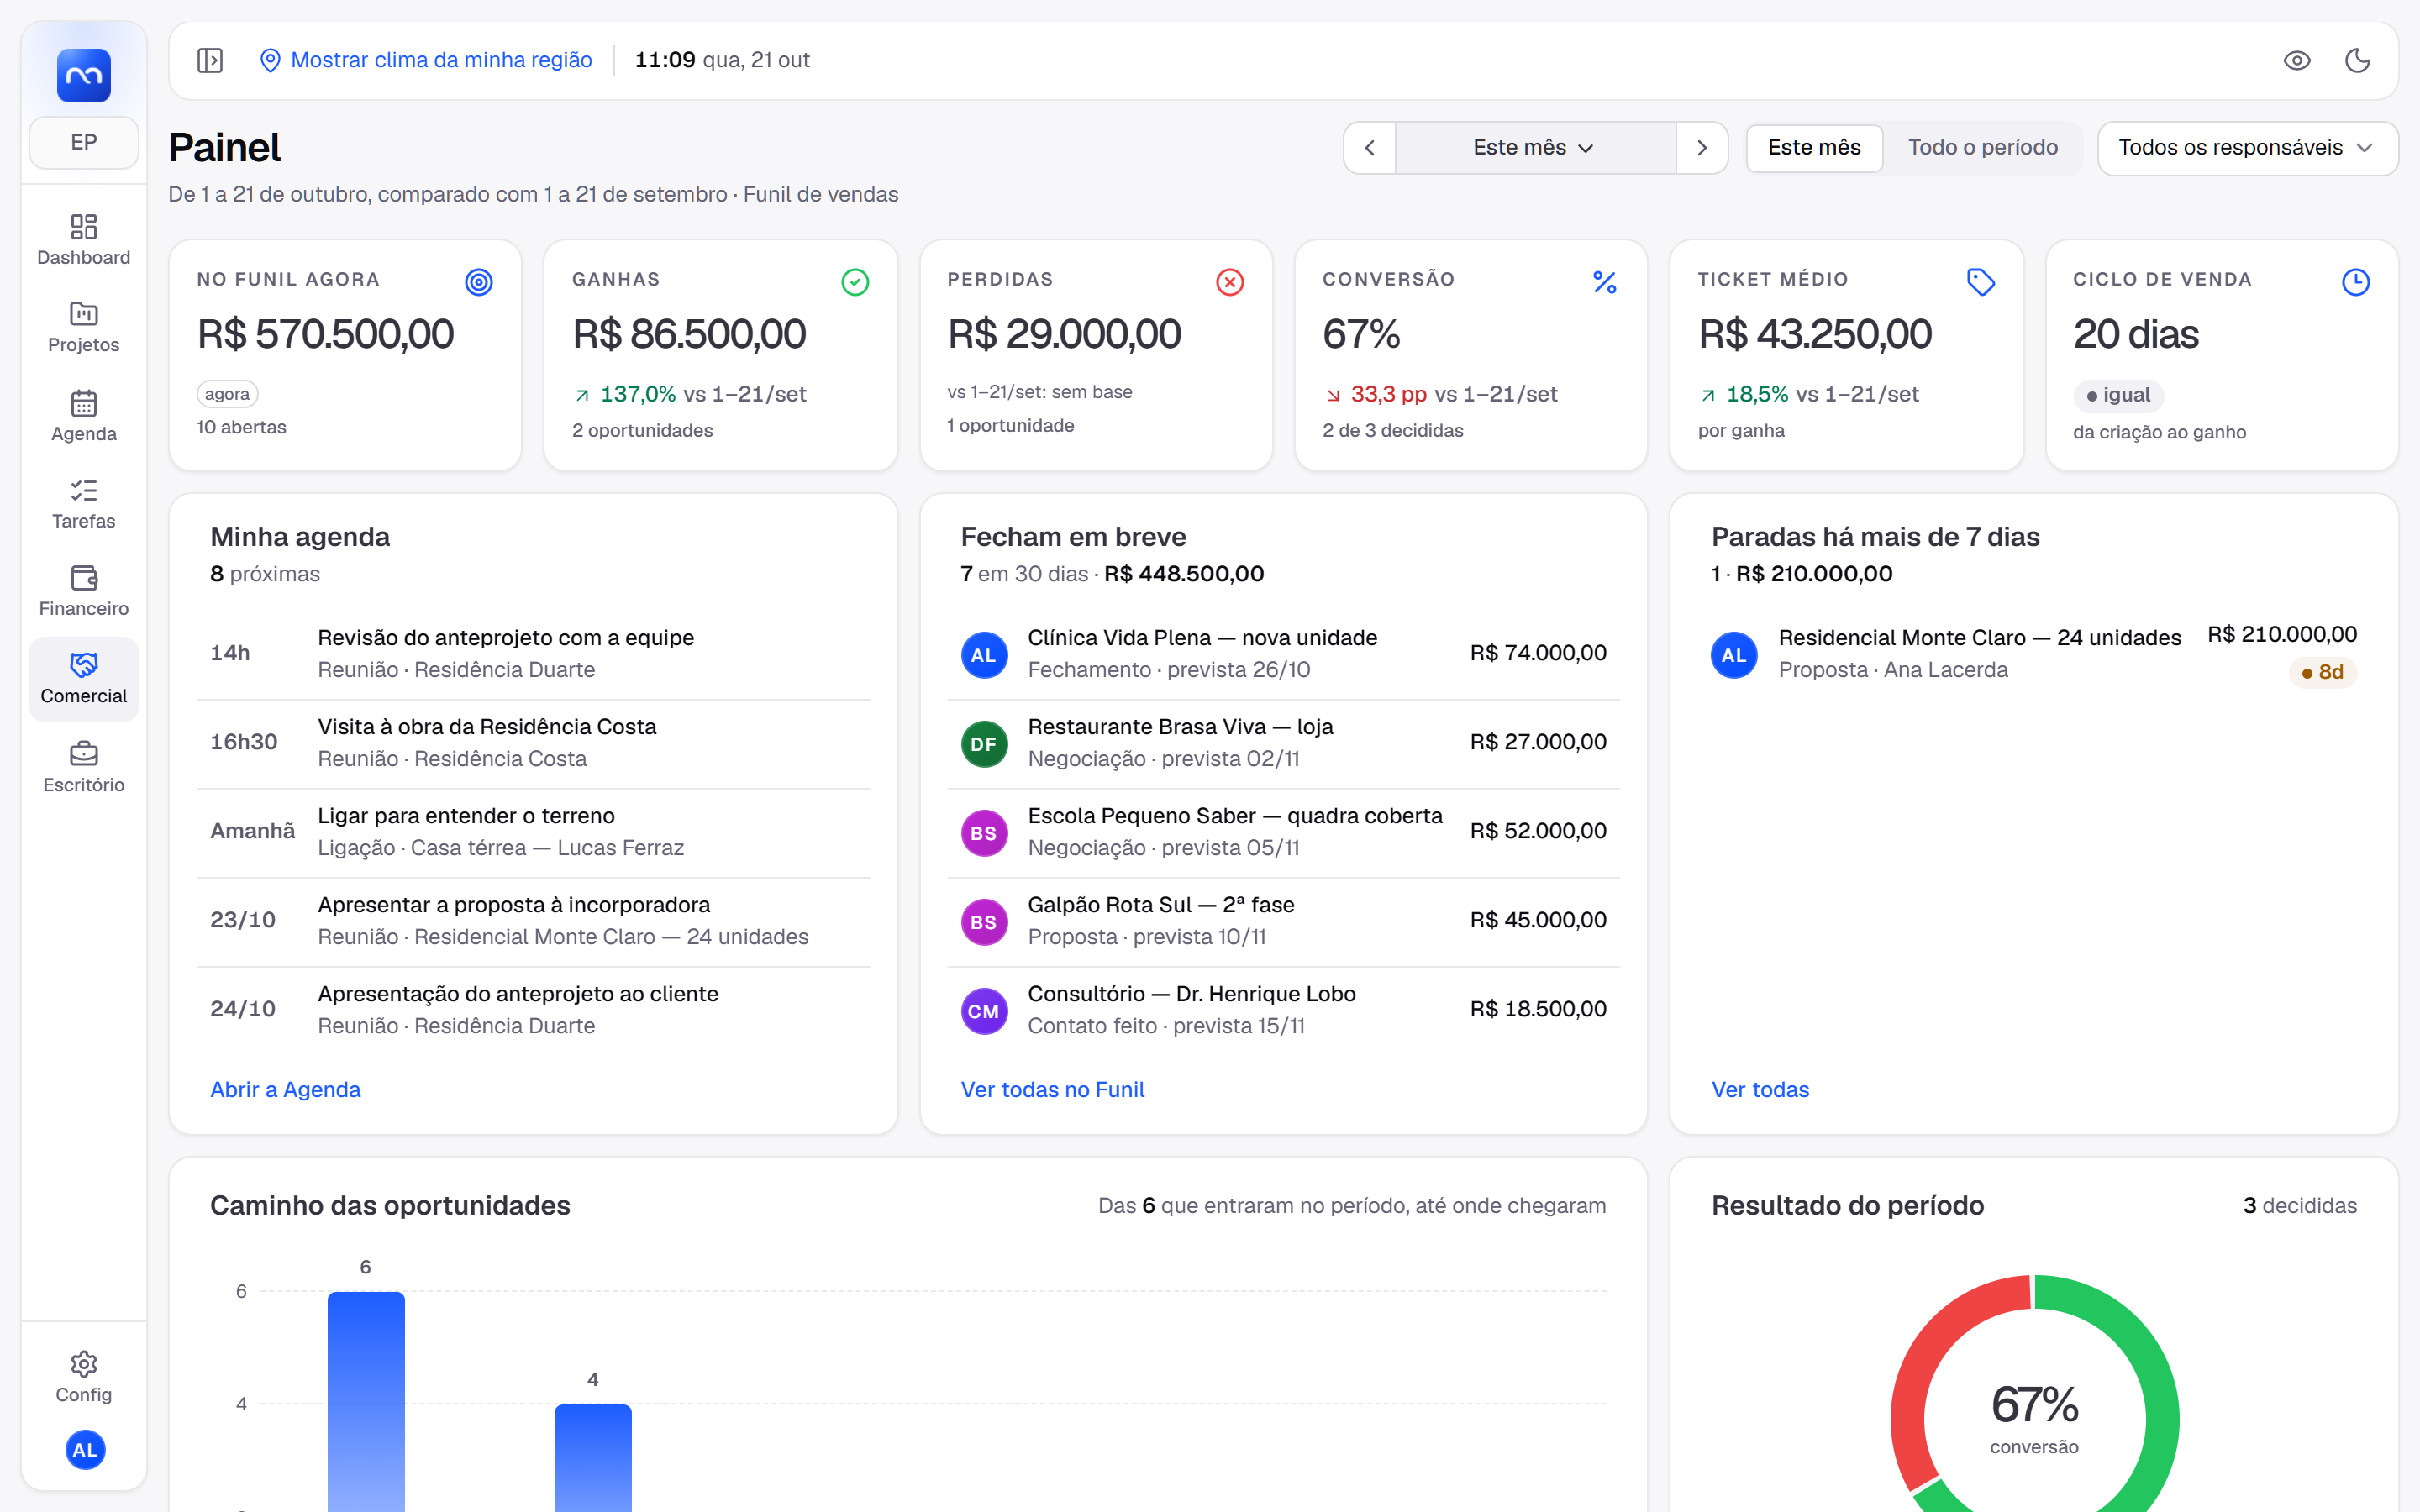
Task: Click the bar labeled 6 in the chart
Action: pos(366,1401)
